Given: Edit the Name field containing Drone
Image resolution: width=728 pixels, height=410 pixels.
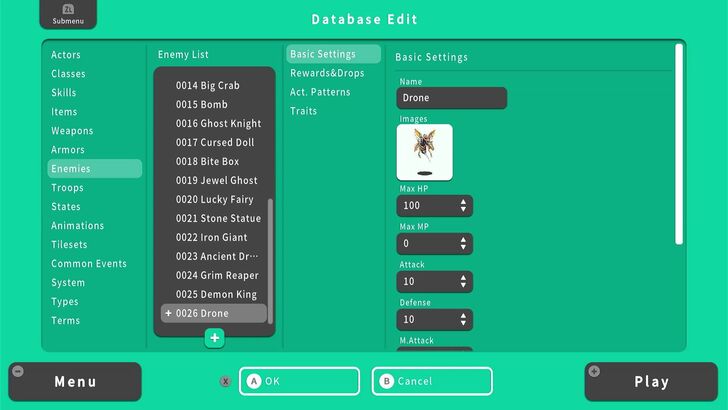Looking at the screenshot, I should pyautogui.click(x=452, y=98).
